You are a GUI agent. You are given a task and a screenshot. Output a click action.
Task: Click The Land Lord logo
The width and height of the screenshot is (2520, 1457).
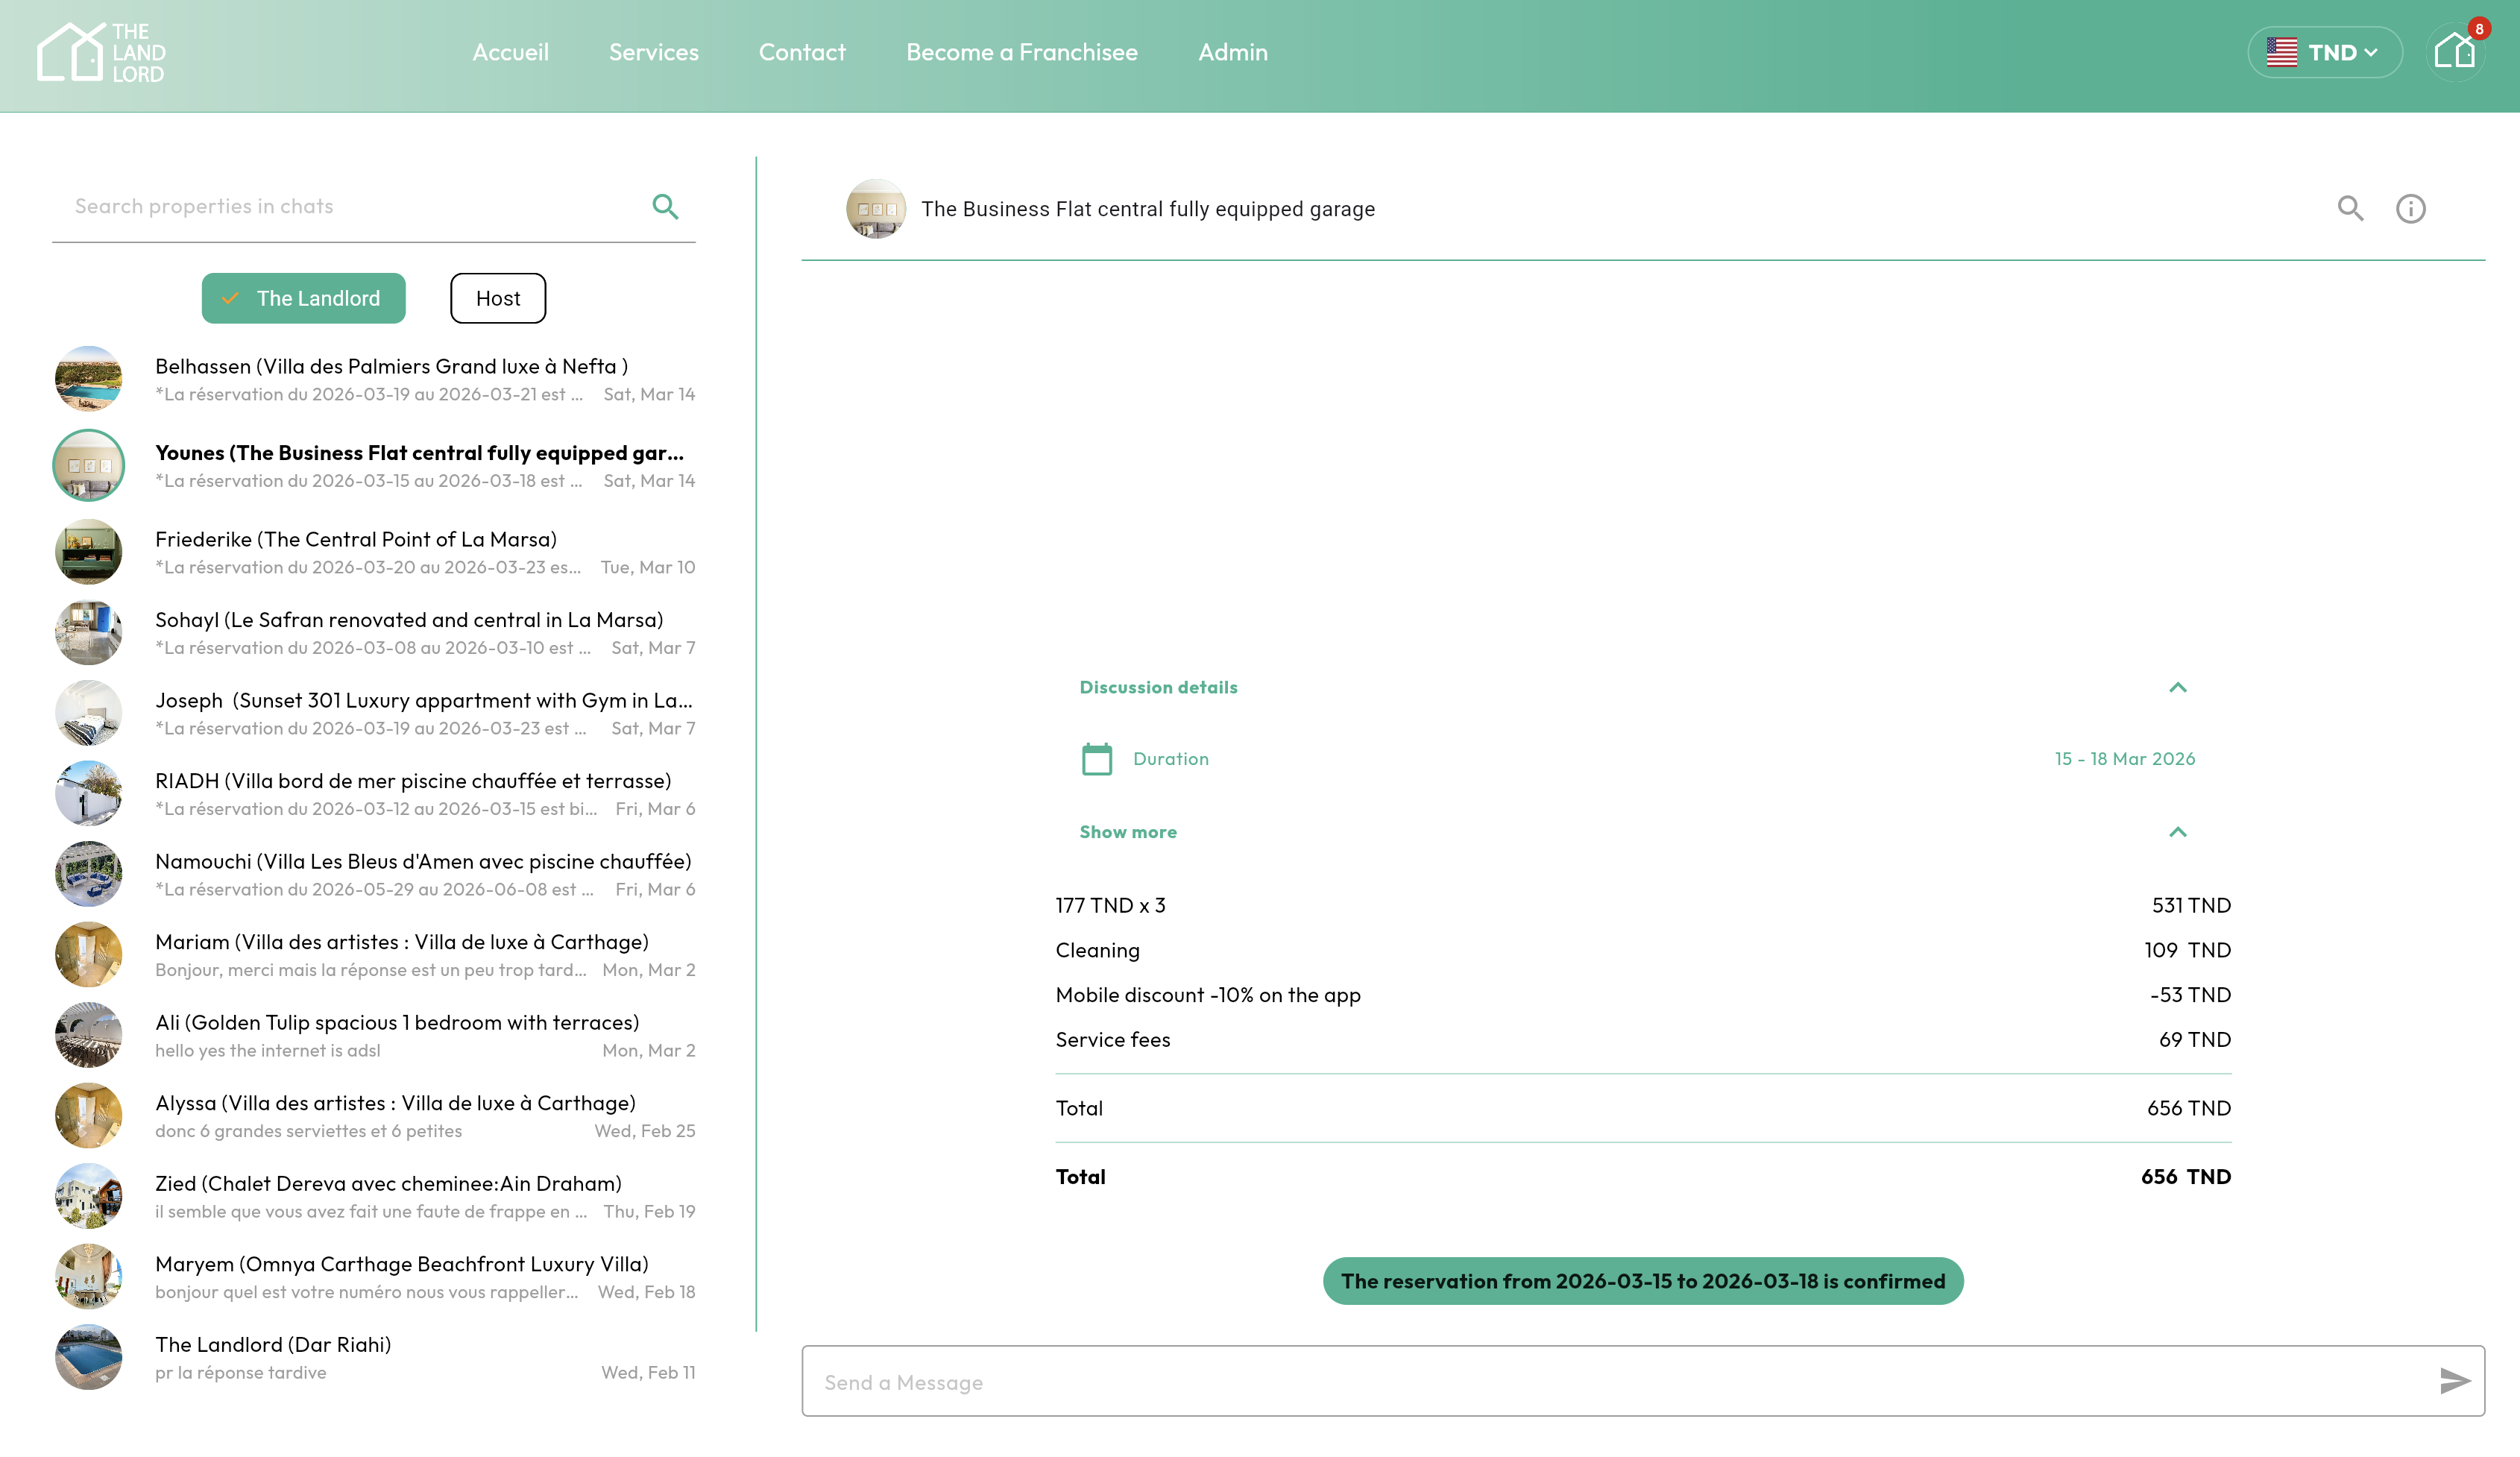point(101,53)
